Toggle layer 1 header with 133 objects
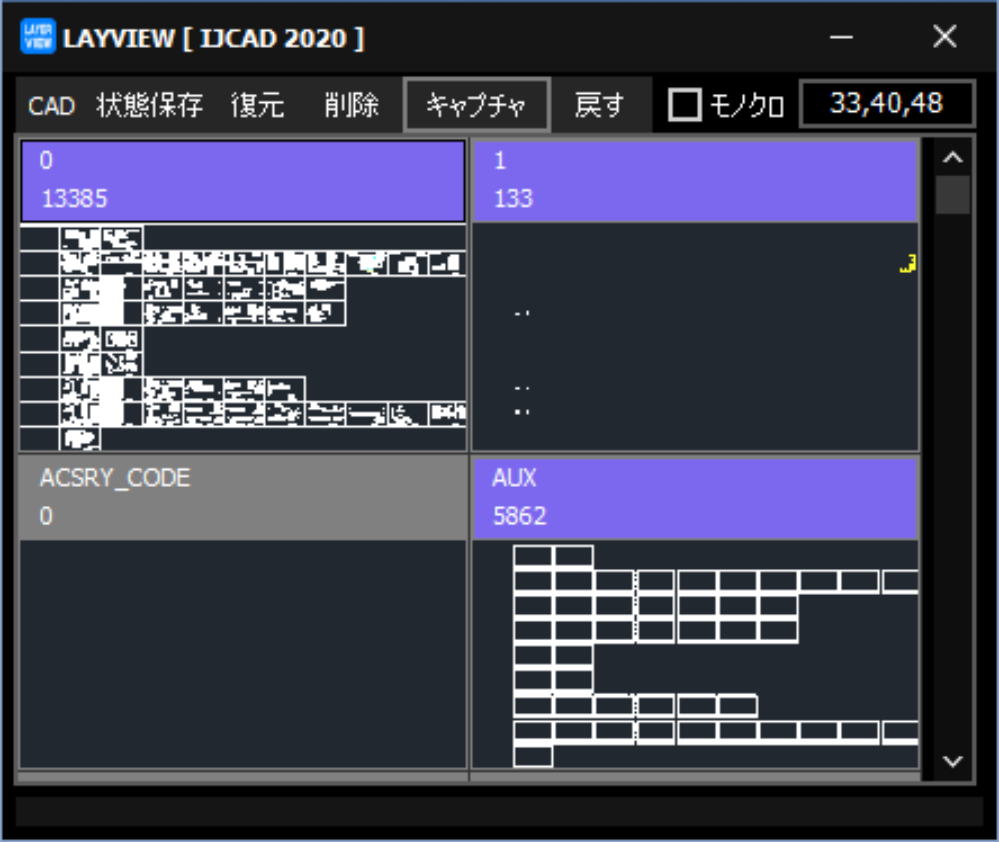 (x=694, y=181)
